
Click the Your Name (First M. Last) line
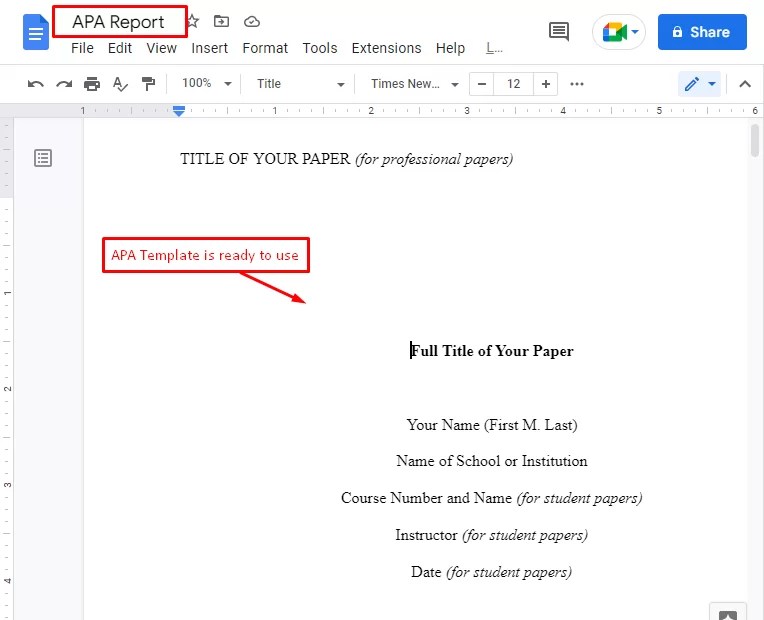pos(492,425)
